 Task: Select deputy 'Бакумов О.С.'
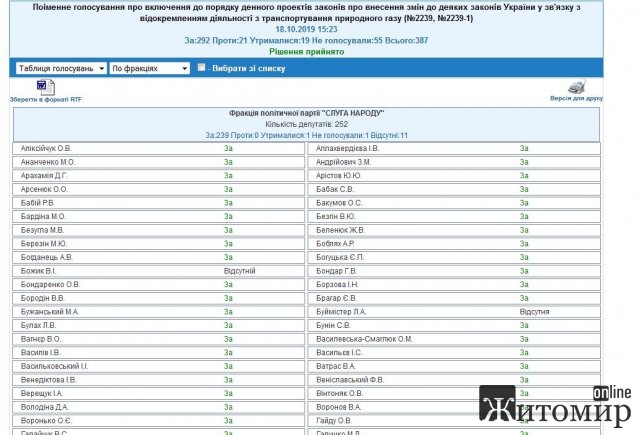tap(339, 203)
